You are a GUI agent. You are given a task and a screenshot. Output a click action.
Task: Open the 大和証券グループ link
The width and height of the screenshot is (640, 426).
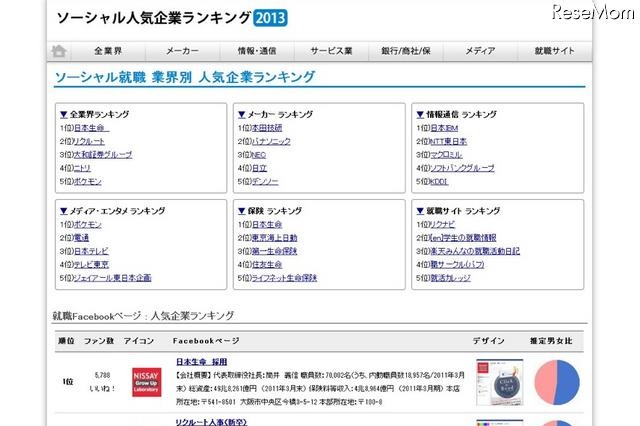(x=103, y=155)
